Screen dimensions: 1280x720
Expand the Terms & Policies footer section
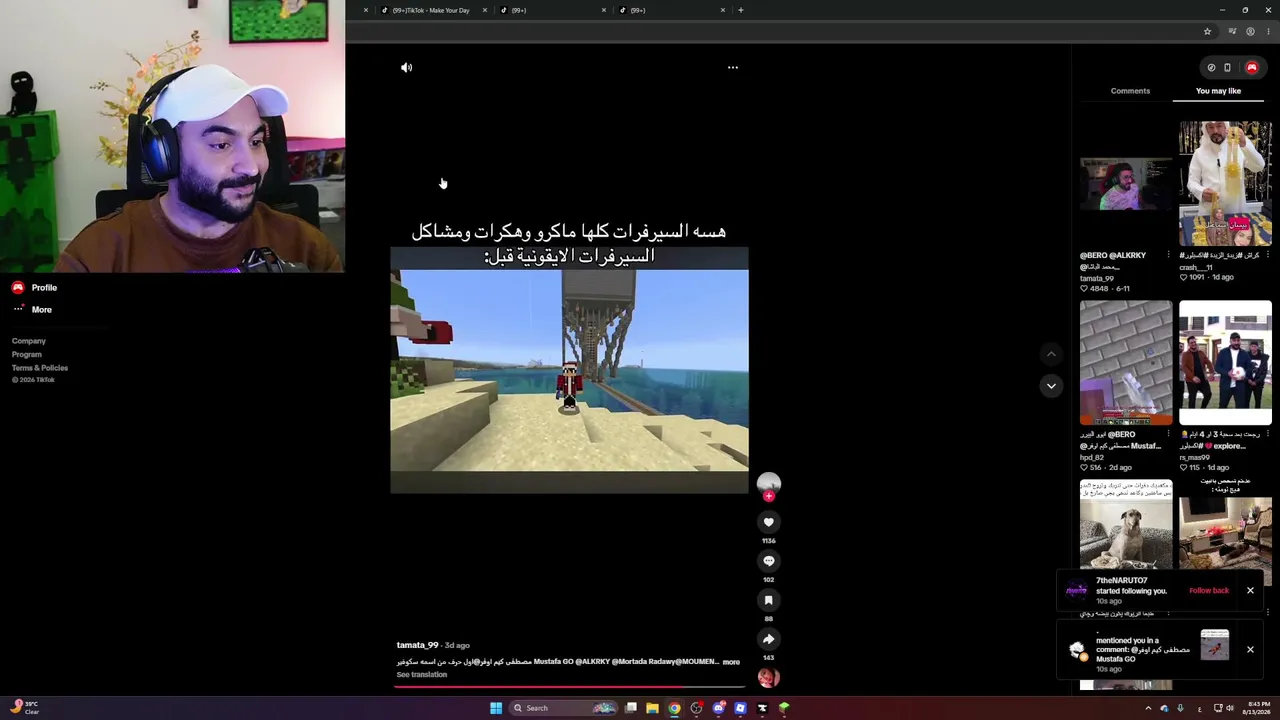pos(40,368)
